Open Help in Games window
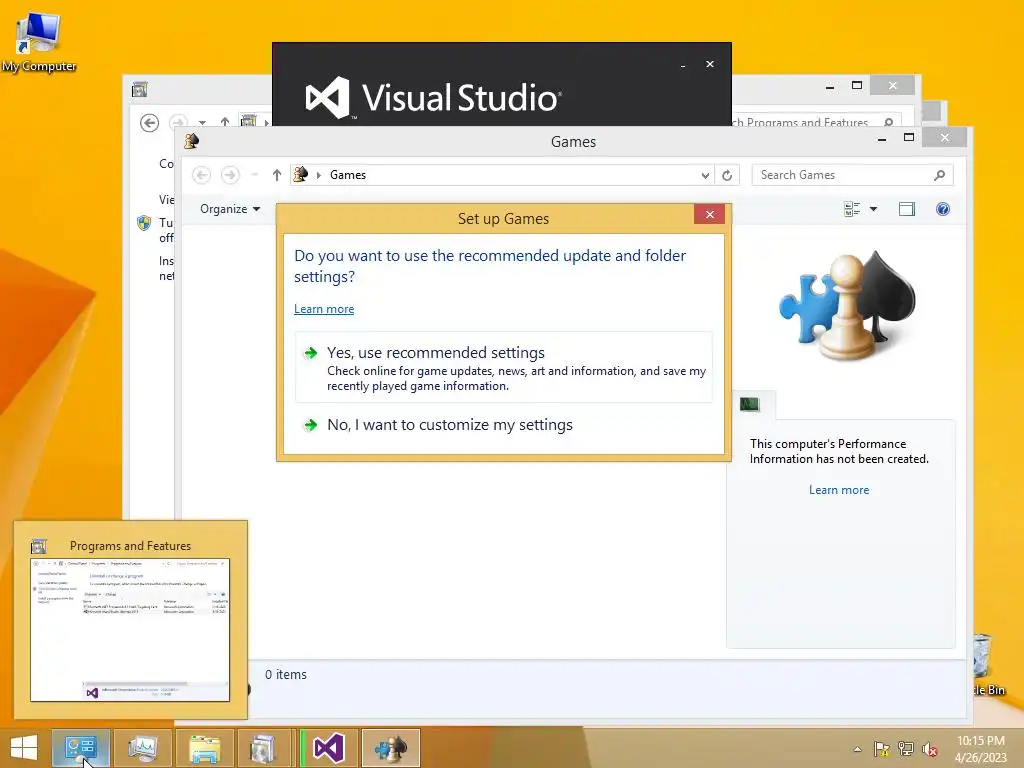This screenshot has width=1024, height=768. click(x=942, y=209)
